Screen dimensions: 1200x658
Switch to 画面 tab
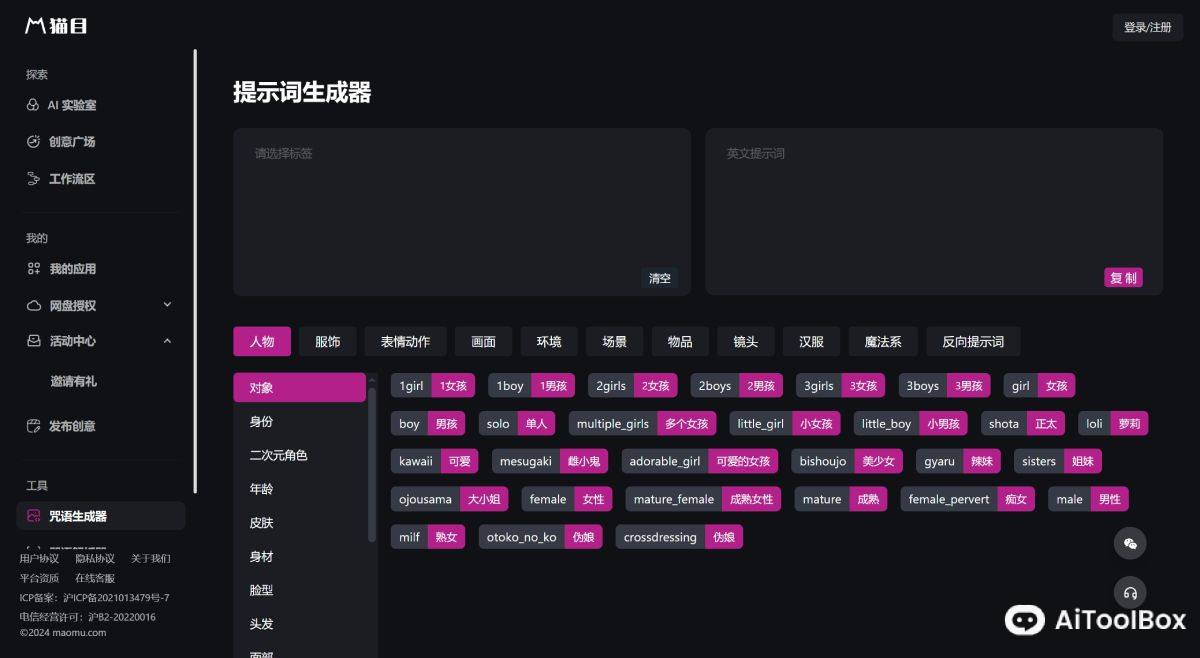[483, 341]
